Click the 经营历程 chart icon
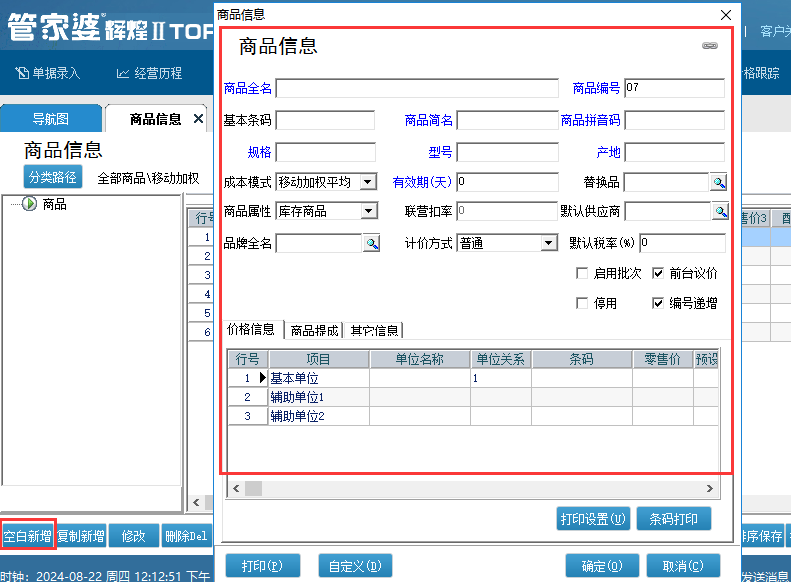The height and width of the screenshot is (582, 791). (x=123, y=73)
